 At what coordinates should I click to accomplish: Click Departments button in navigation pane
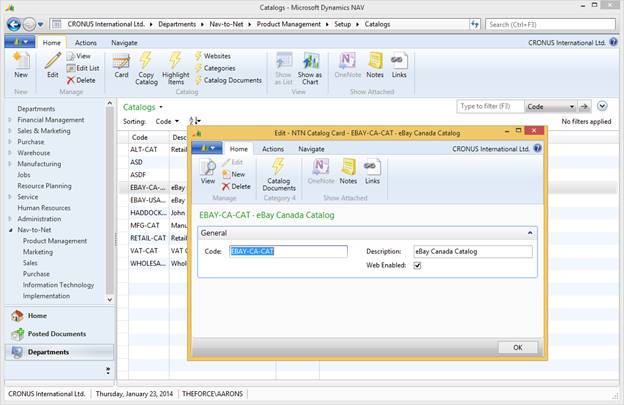point(59,352)
